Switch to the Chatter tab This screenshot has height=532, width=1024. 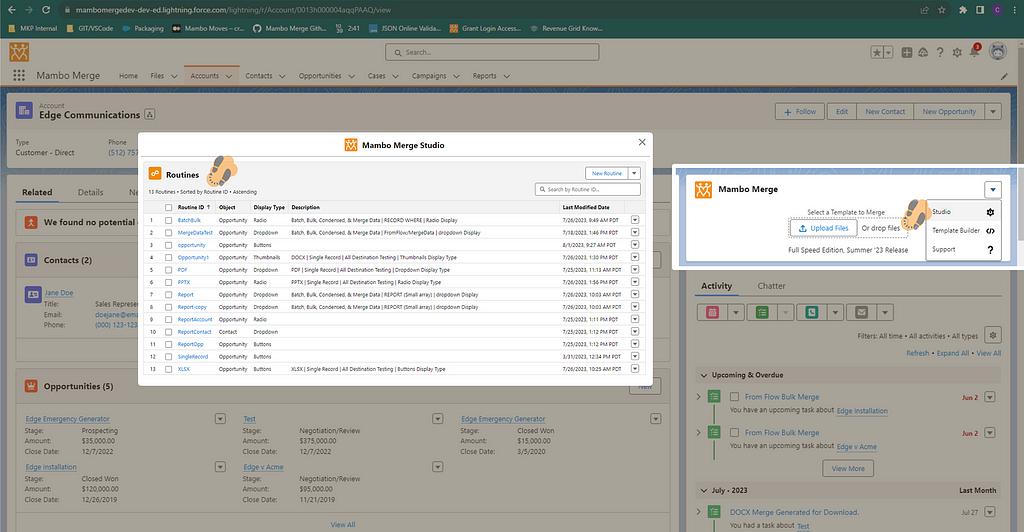click(771, 286)
